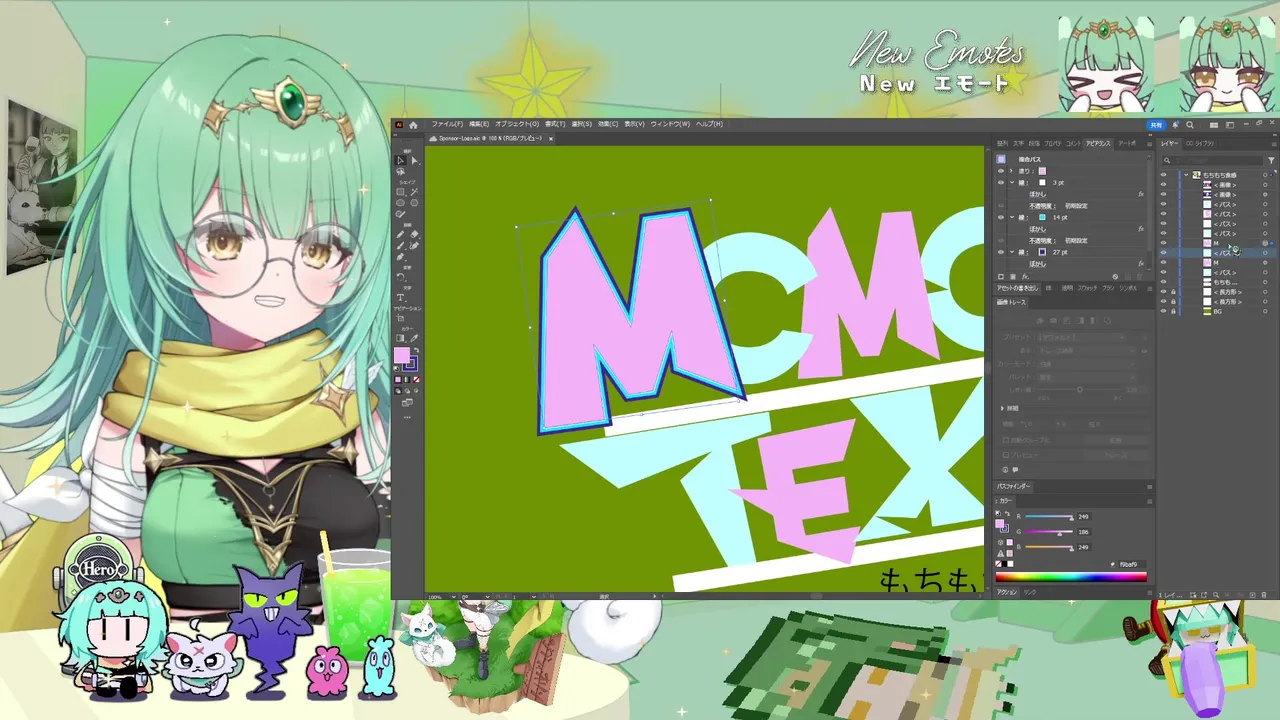This screenshot has width=1280, height=720.
Task: Delete the selected layer with trash icon
Action: 1263,595
